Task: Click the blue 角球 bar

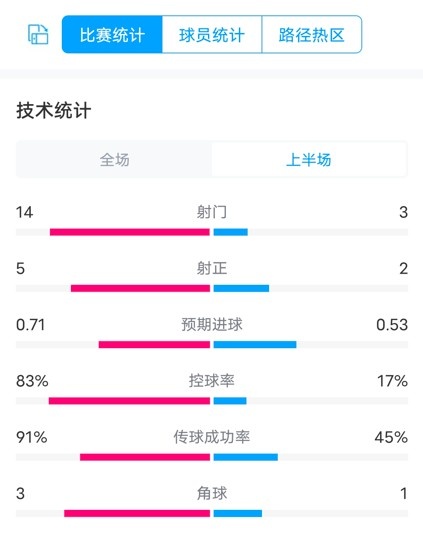Action: point(238,513)
